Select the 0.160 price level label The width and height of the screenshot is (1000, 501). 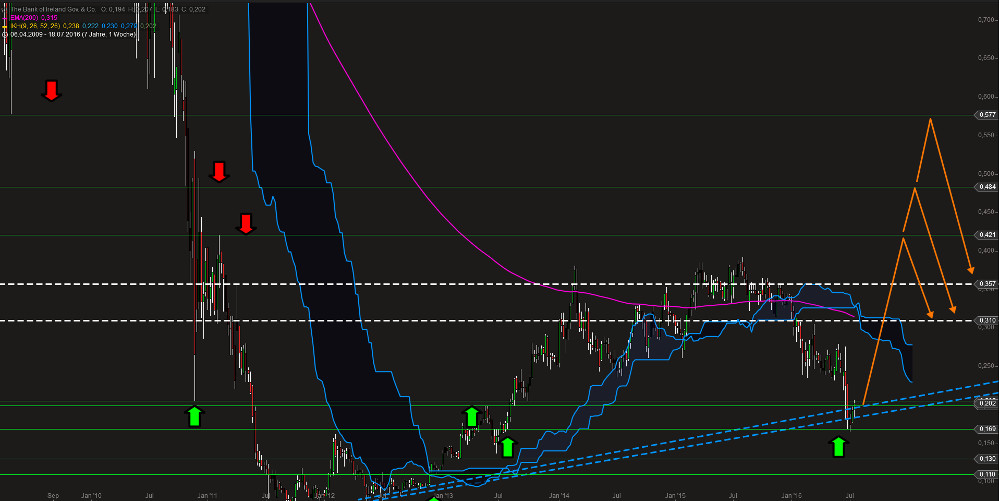(986, 429)
